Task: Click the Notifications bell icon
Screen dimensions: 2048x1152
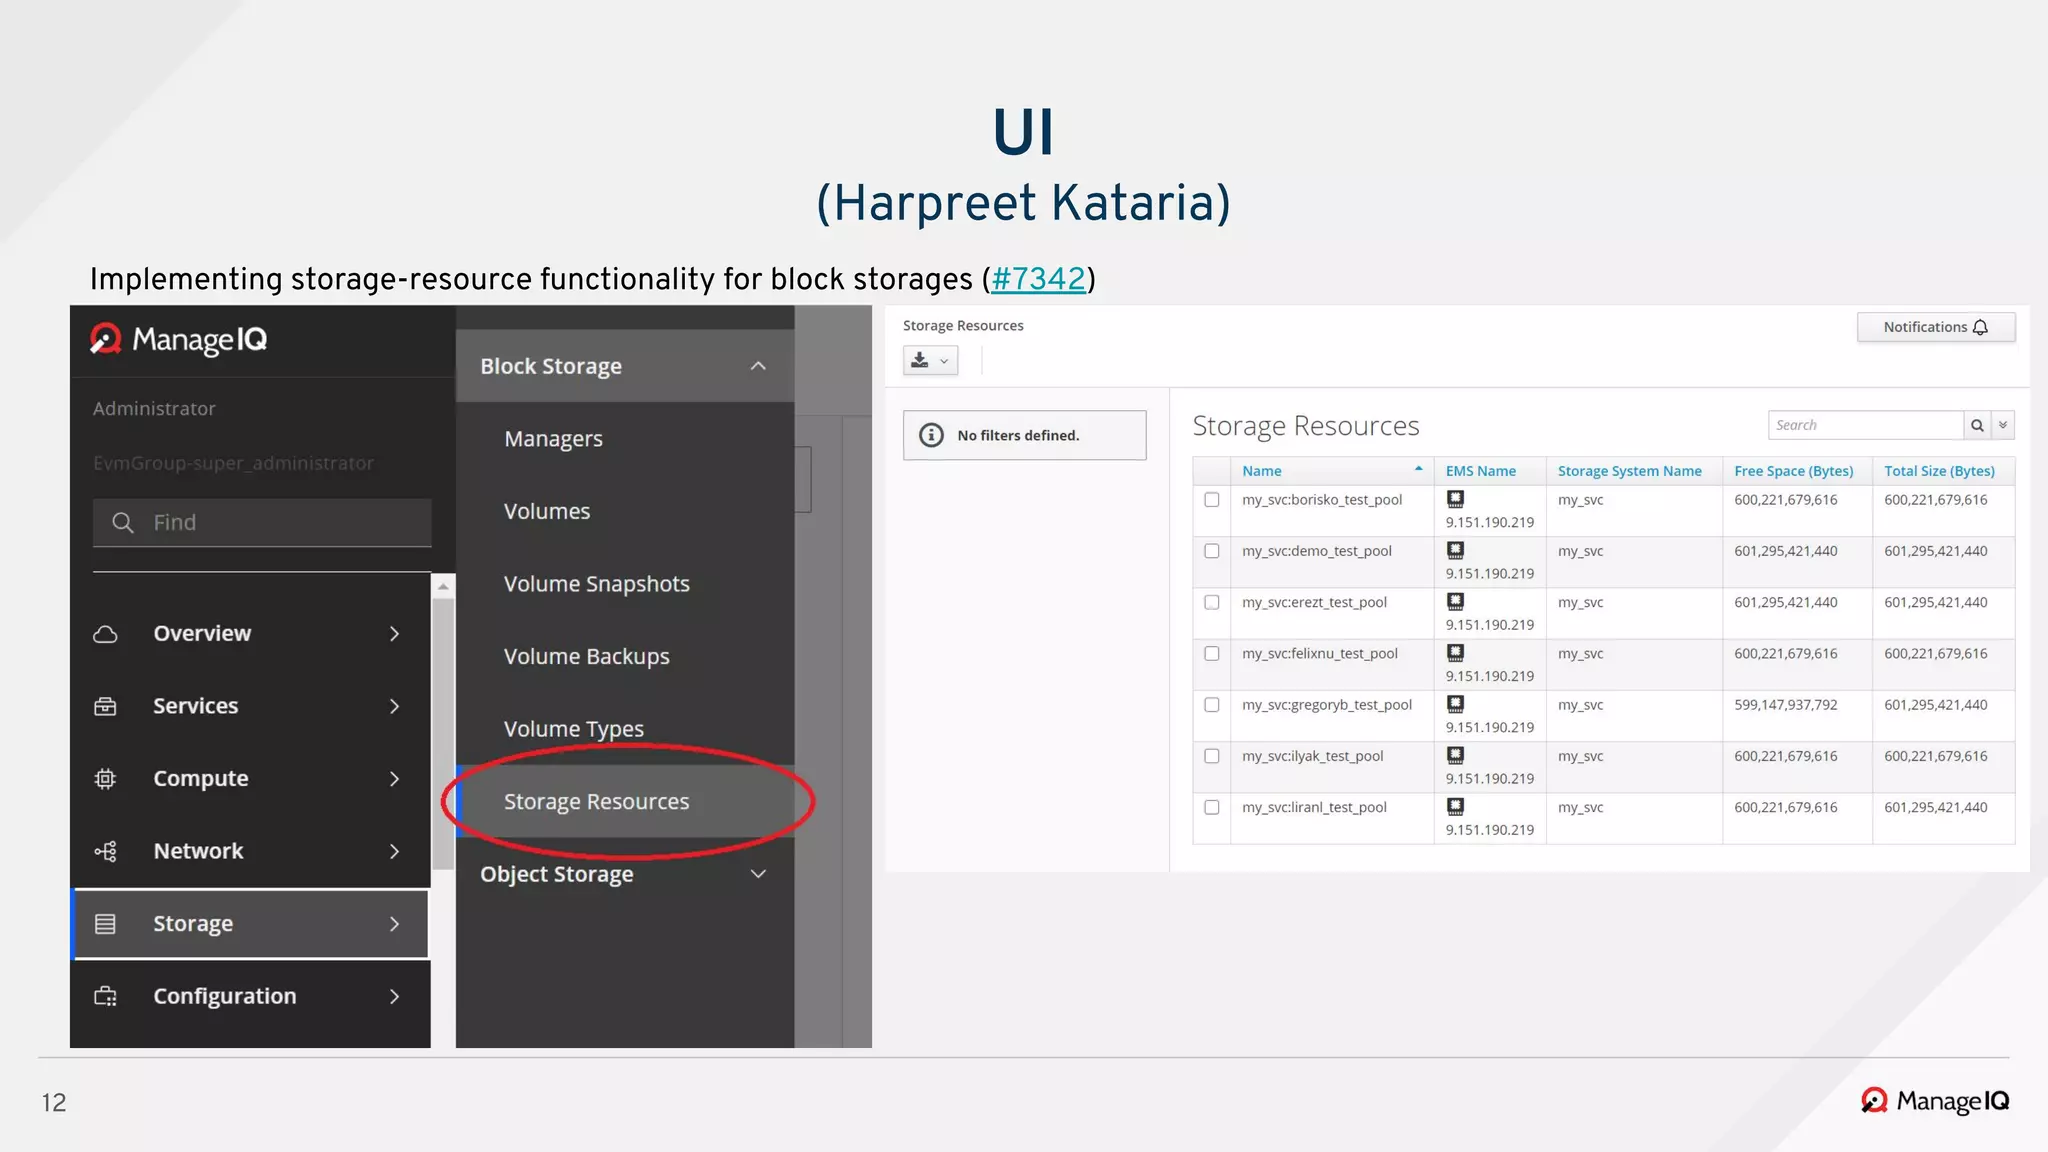Action: coord(1980,327)
